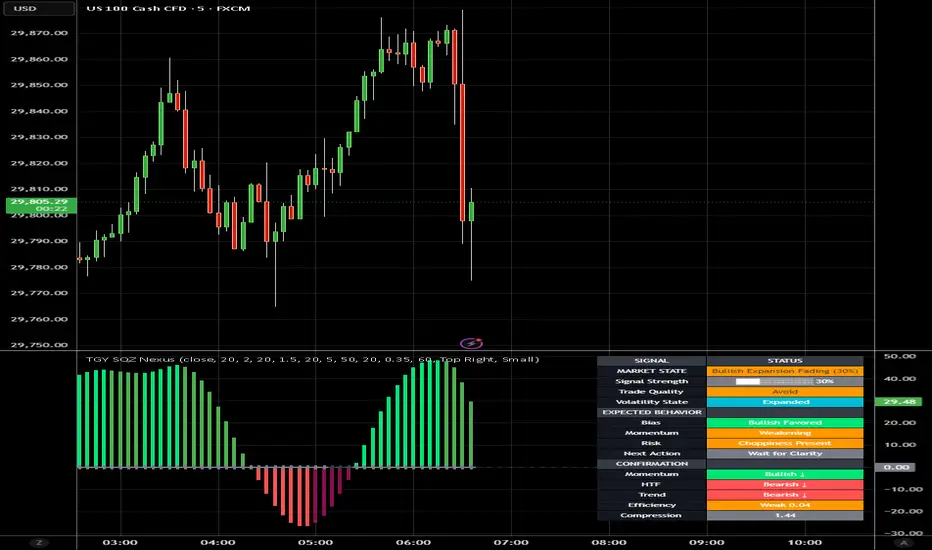
Task: Click the cyan Expanded volatility state cell
Action: 785,402
